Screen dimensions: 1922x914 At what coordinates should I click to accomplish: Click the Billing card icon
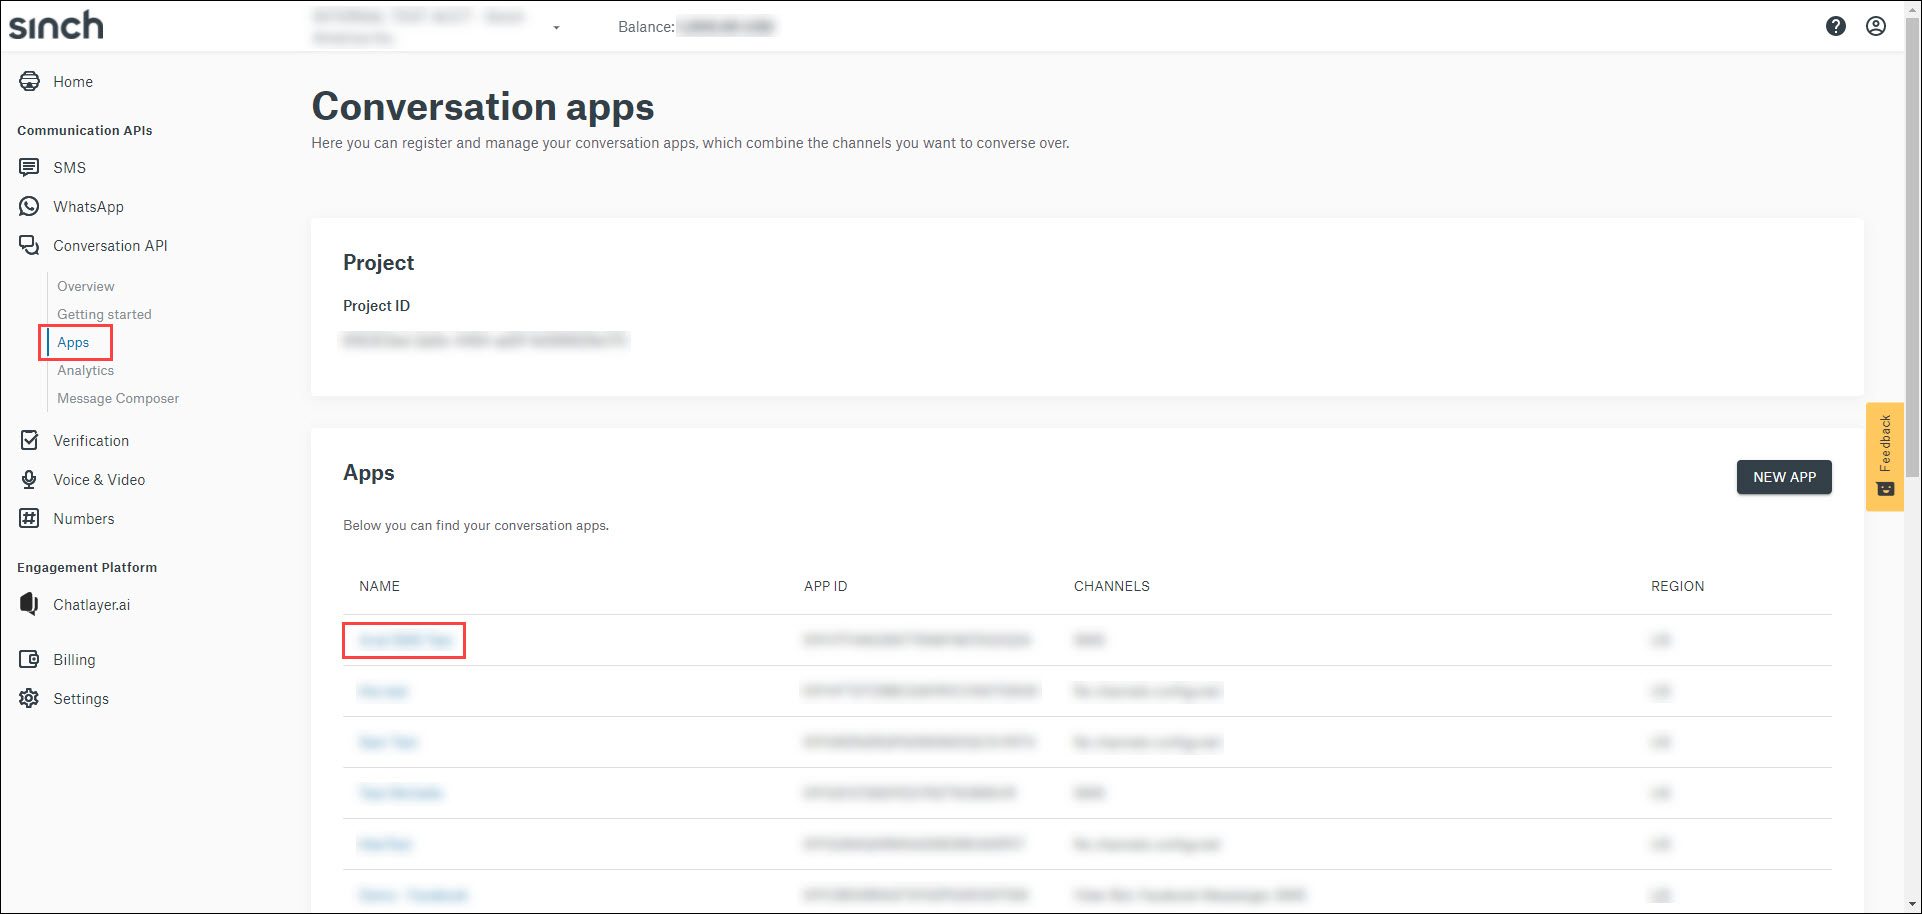pos(29,659)
